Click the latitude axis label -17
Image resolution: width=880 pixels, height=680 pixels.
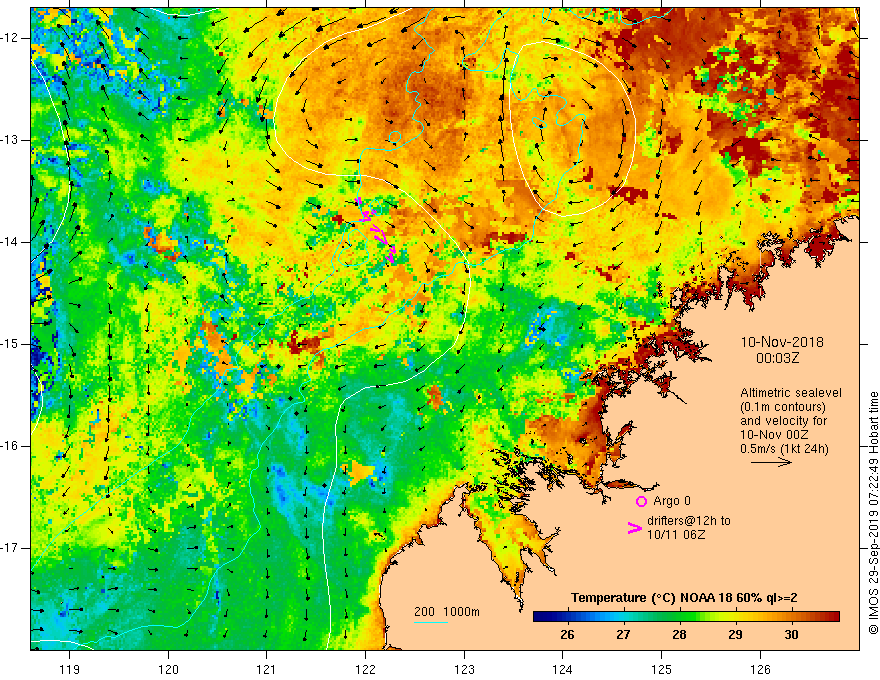pyautogui.click(x=11, y=548)
